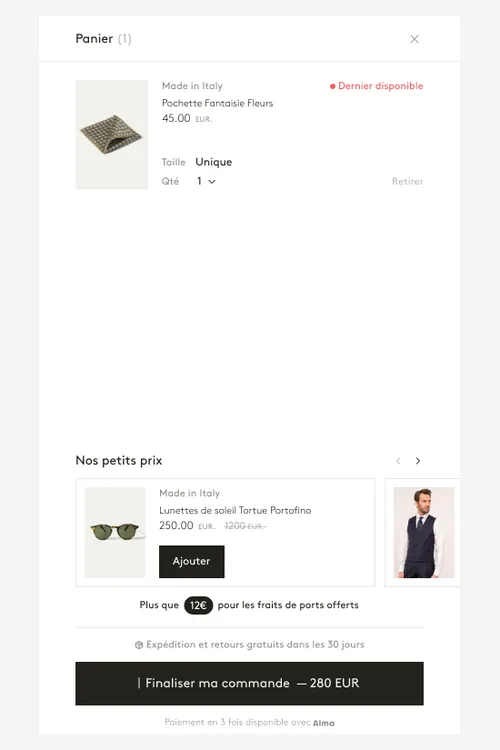The width and height of the screenshot is (500, 750).
Task: Open the sunglasses product thumbnail
Action: coord(115,532)
